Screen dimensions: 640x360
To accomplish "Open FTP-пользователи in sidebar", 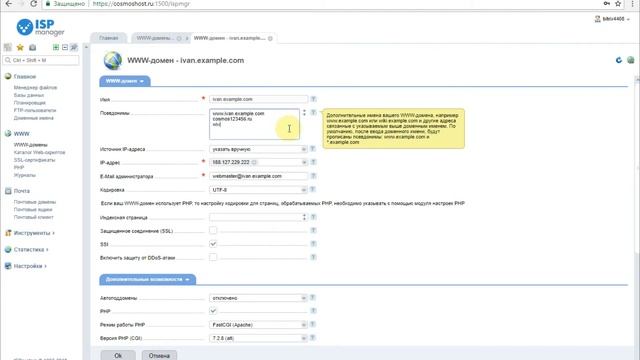I will (x=35, y=110).
